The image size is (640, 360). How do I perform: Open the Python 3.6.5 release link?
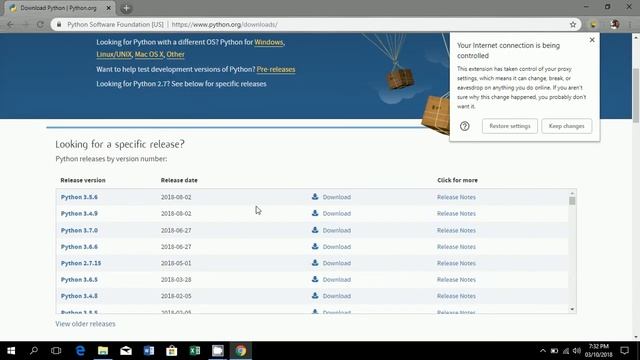(x=79, y=280)
